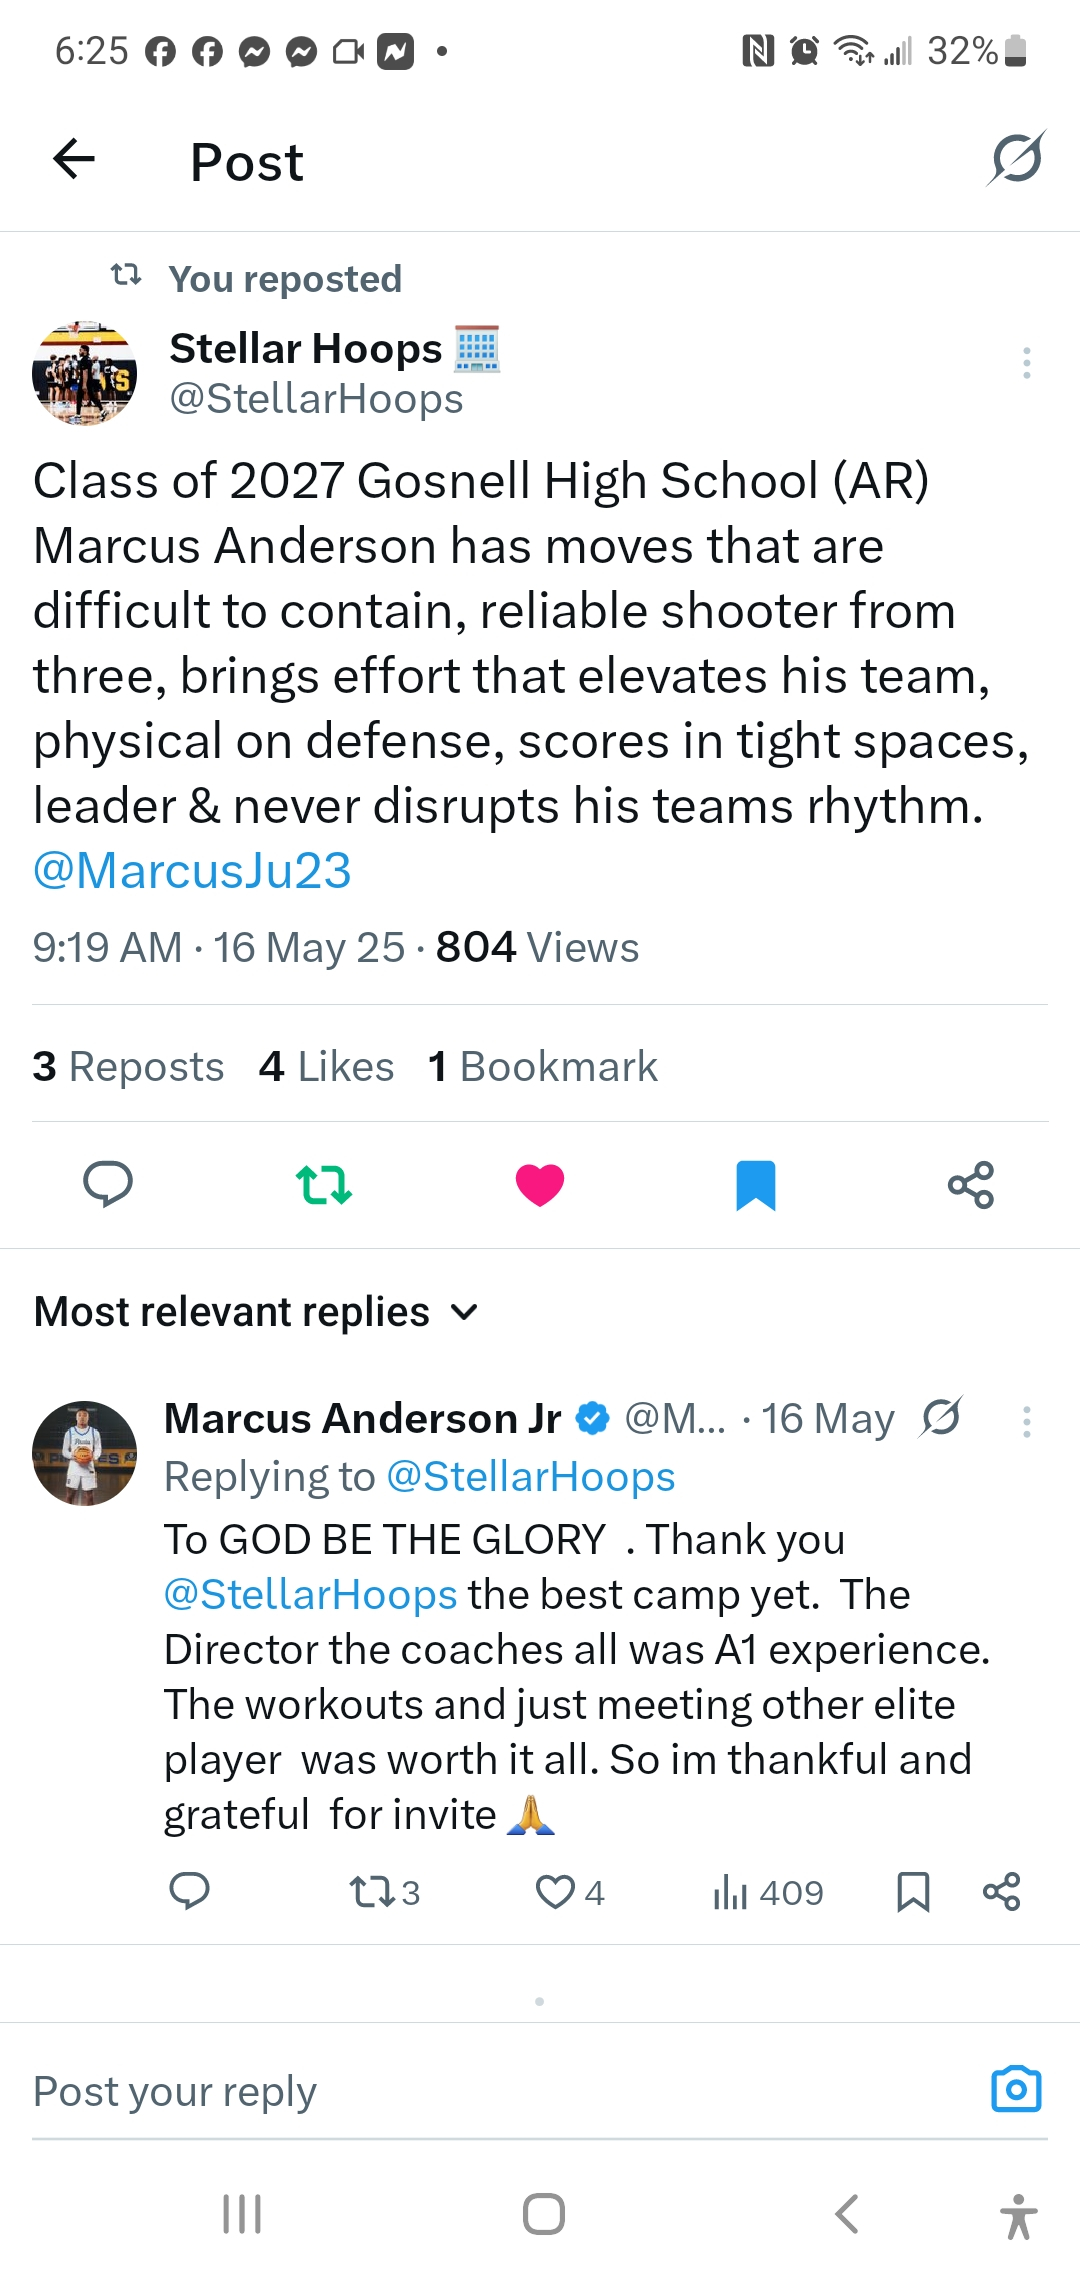The height and width of the screenshot is (2280, 1080).
Task: Open Stellar Hoops profile picture
Action: pyautogui.click(x=84, y=374)
